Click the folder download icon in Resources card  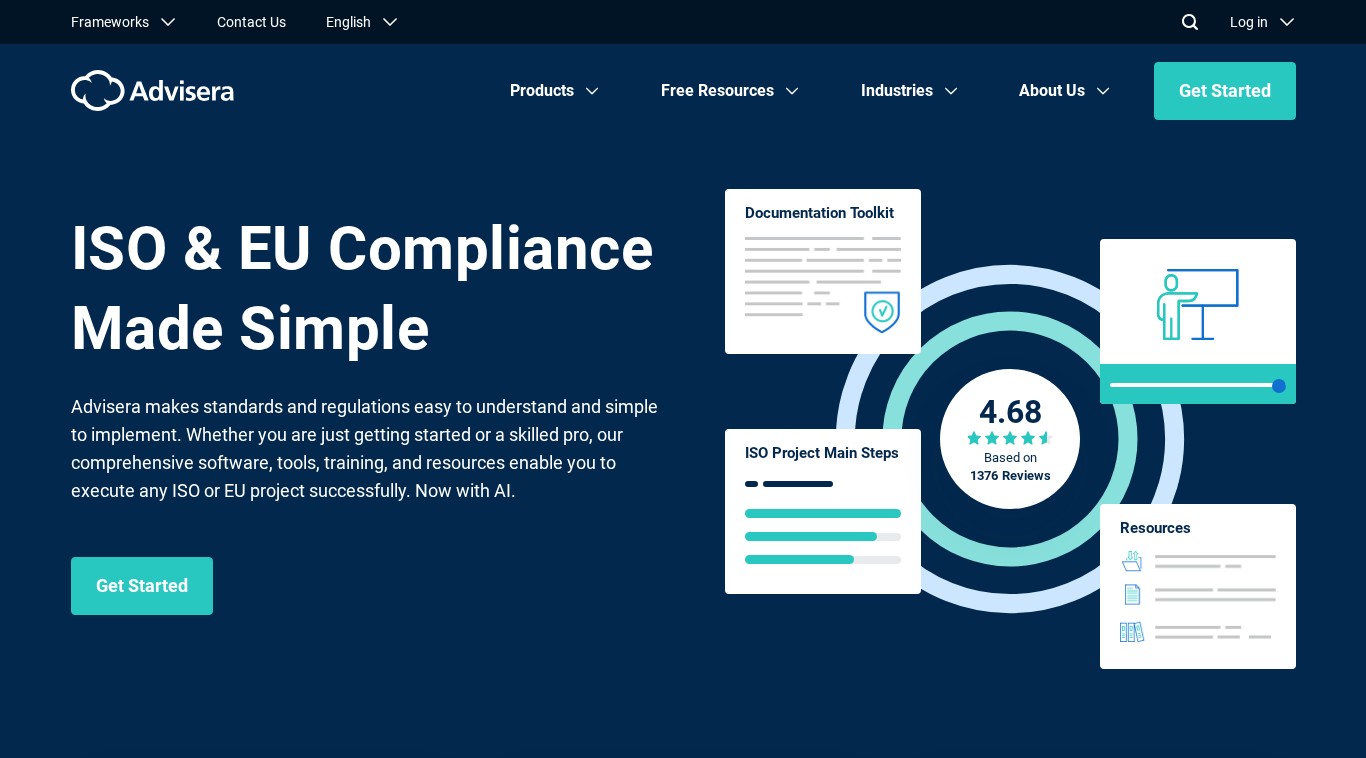coord(1132,561)
